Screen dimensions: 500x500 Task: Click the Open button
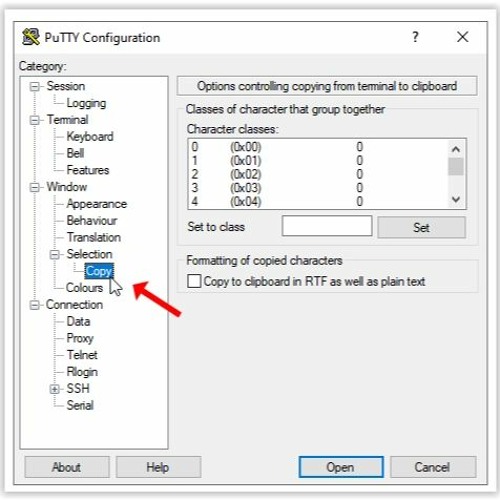[x=341, y=467]
